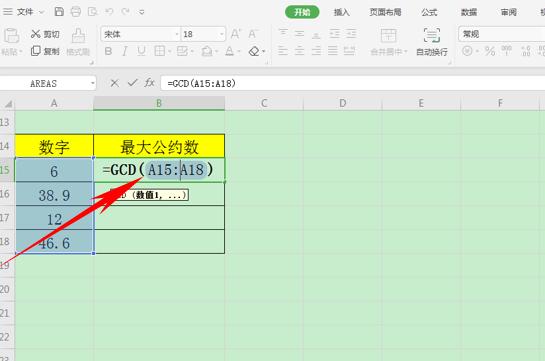Click the 数字 header cell

click(x=54, y=146)
